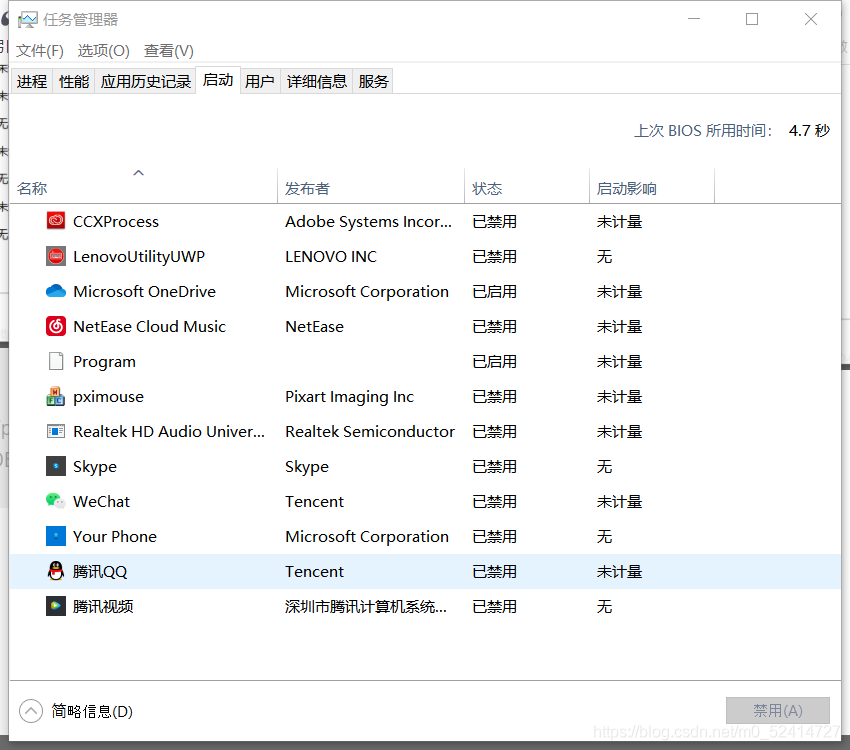Screen dimensions: 850x750
Task: Open the 文件(F) menu
Action: 40,51
